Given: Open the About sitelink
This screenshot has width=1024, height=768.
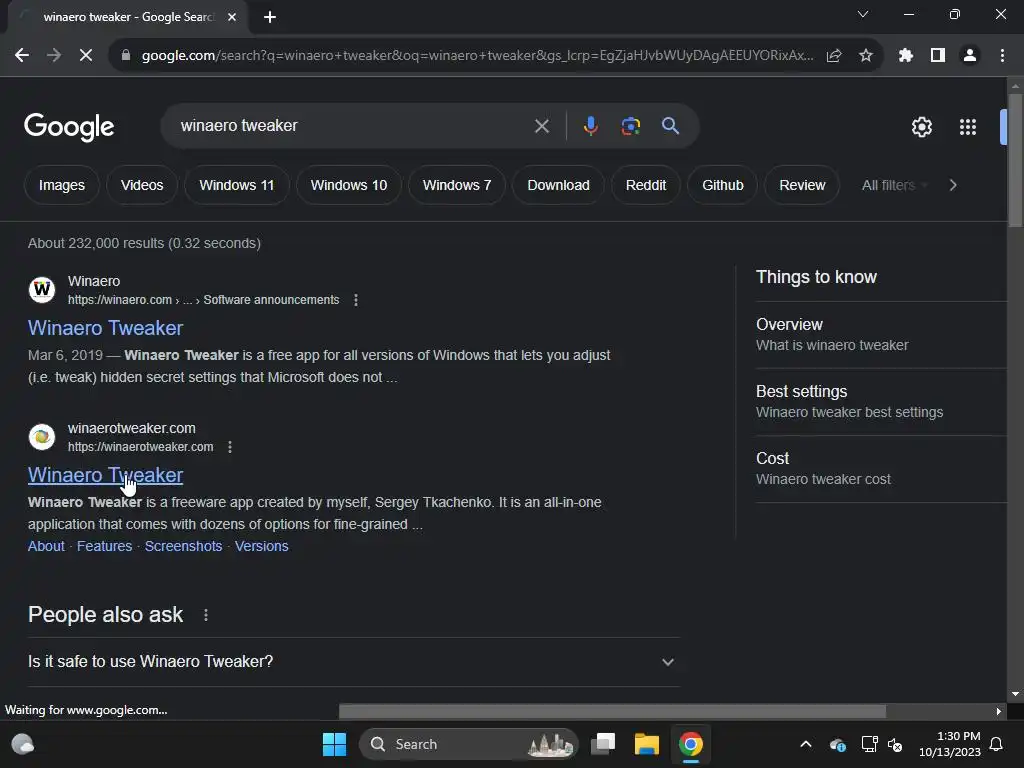Looking at the screenshot, I should [x=46, y=546].
